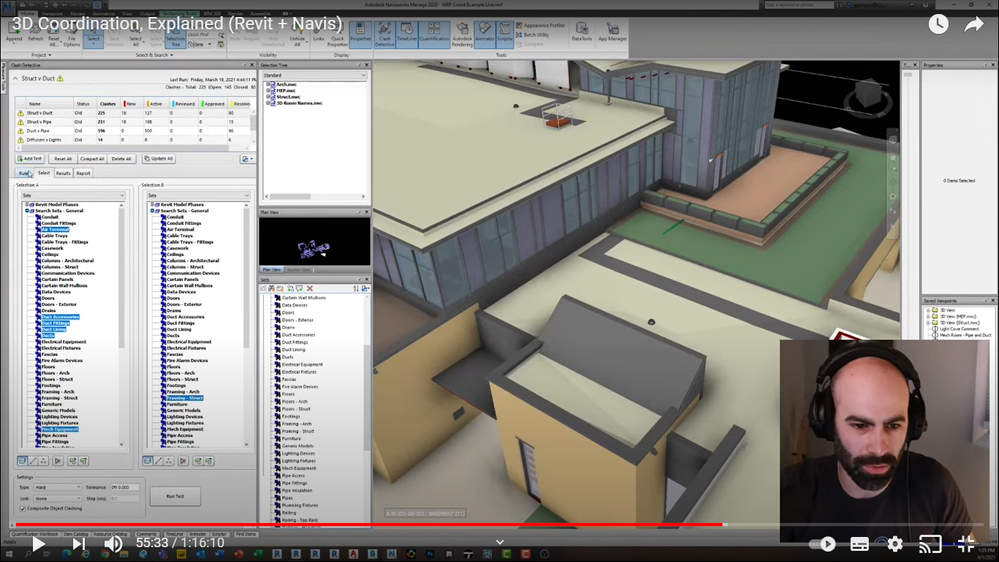Screen dimensions: 999x562
Task: Switch to the Results tab
Action: [x=63, y=173]
